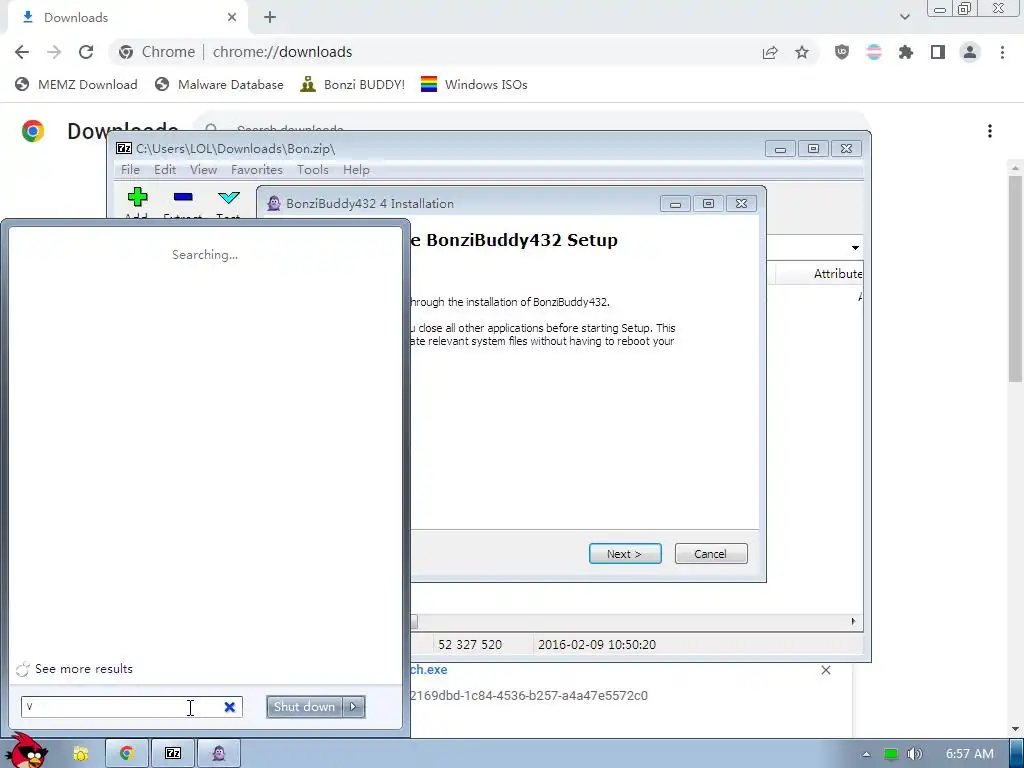Open the new tab plus button
The image size is (1024, 768).
(x=270, y=18)
